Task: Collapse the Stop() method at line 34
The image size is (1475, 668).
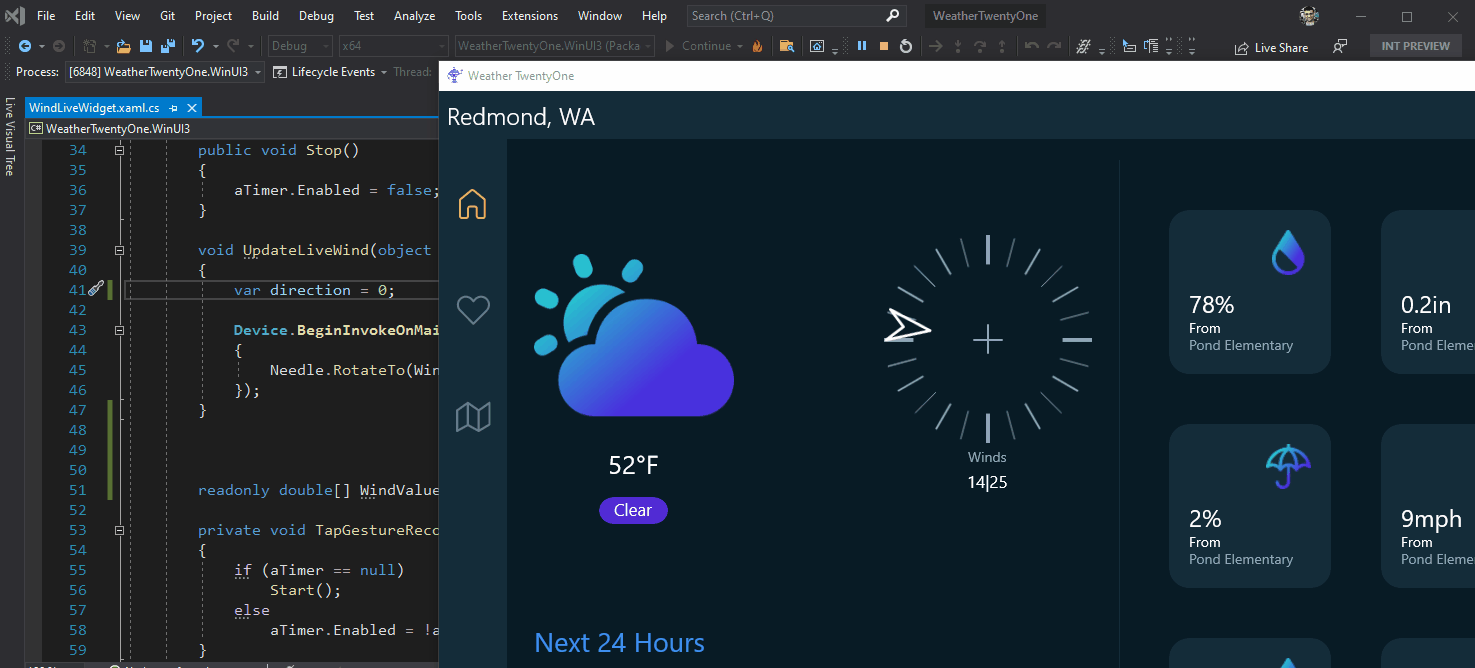Action: [119, 150]
